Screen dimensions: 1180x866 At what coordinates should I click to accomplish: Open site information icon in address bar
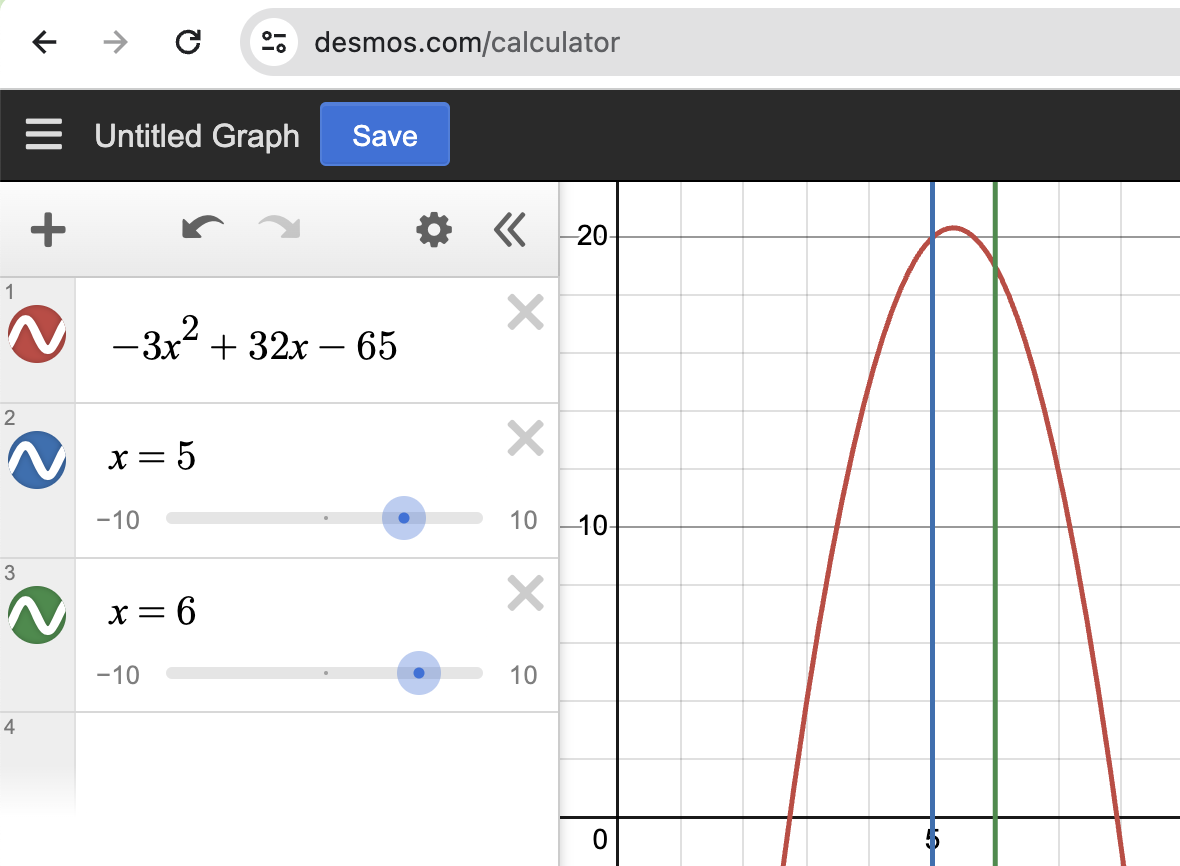pyautogui.click(x=274, y=42)
